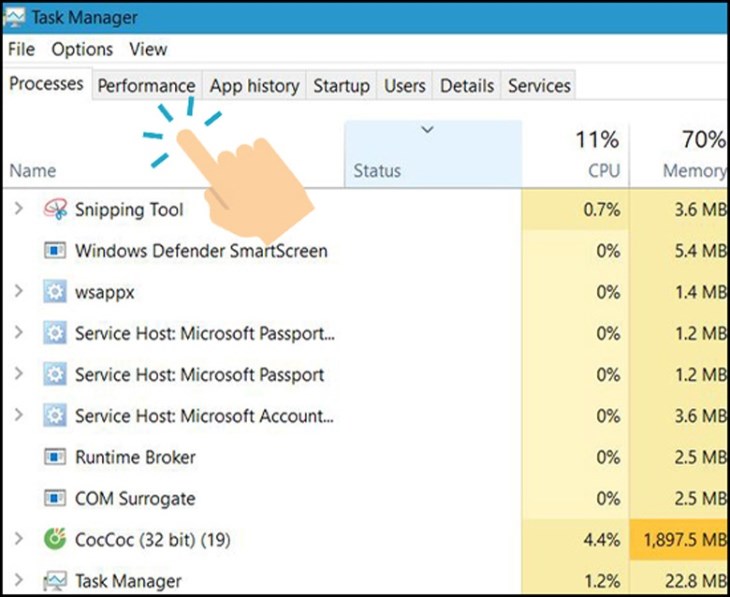Click the Task Manager process row icon
Viewport: 730px width, 597px height.
coord(55,581)
